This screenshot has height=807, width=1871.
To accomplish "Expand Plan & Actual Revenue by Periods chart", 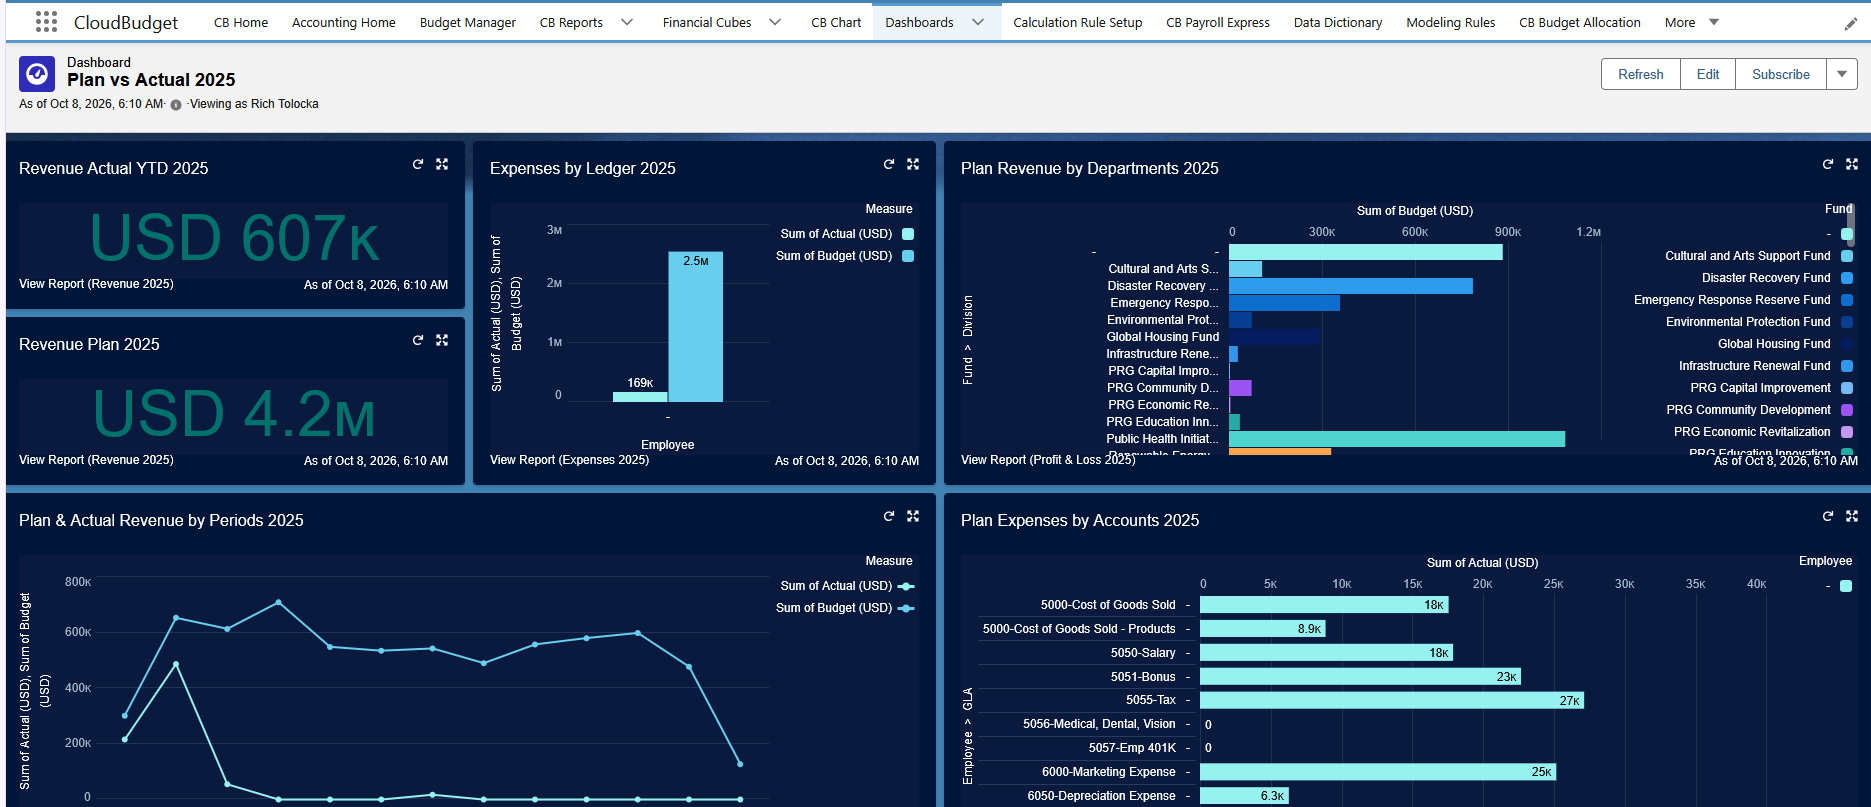I will click(913, 516).
